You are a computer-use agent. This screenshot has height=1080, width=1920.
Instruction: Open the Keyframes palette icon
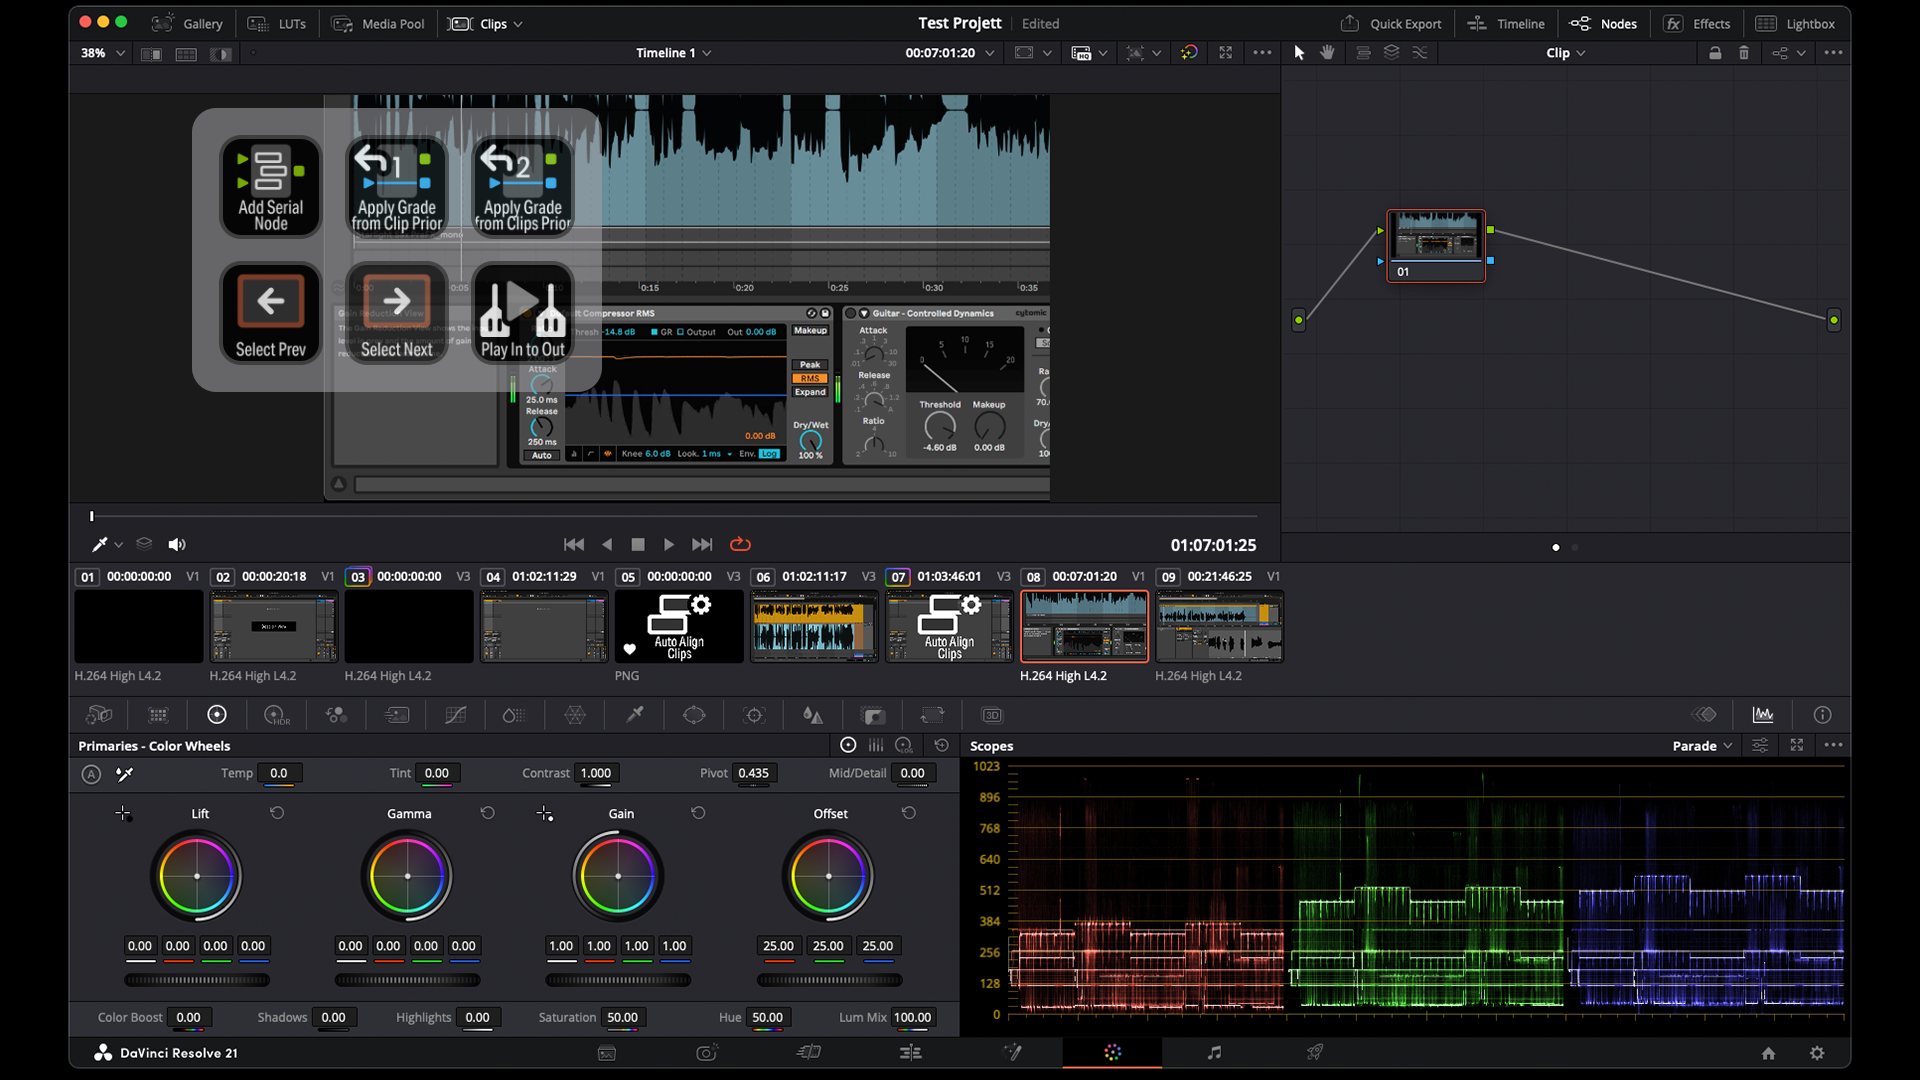click(x=1704, y=715)
